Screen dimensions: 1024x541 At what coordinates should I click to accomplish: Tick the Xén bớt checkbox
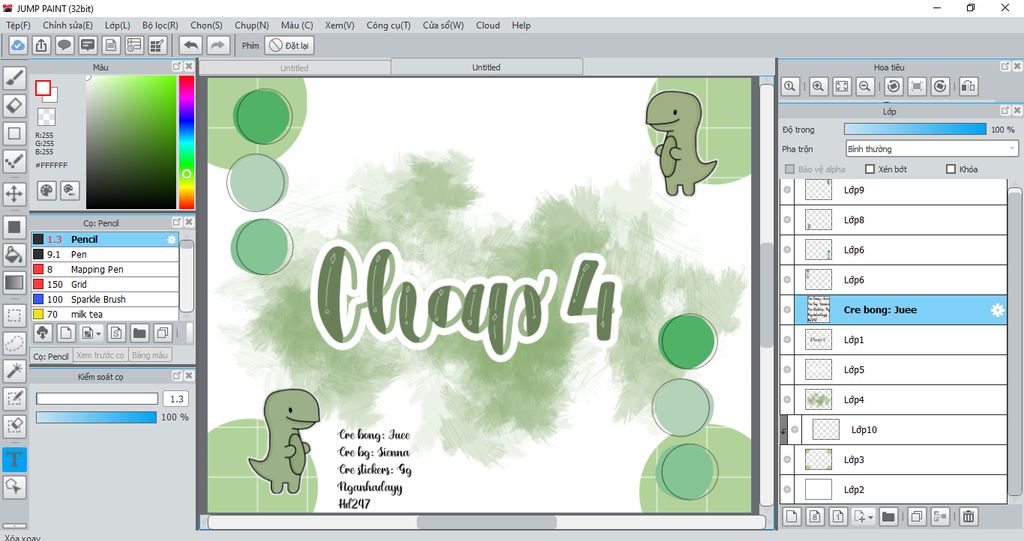click(x=870, y=169)
